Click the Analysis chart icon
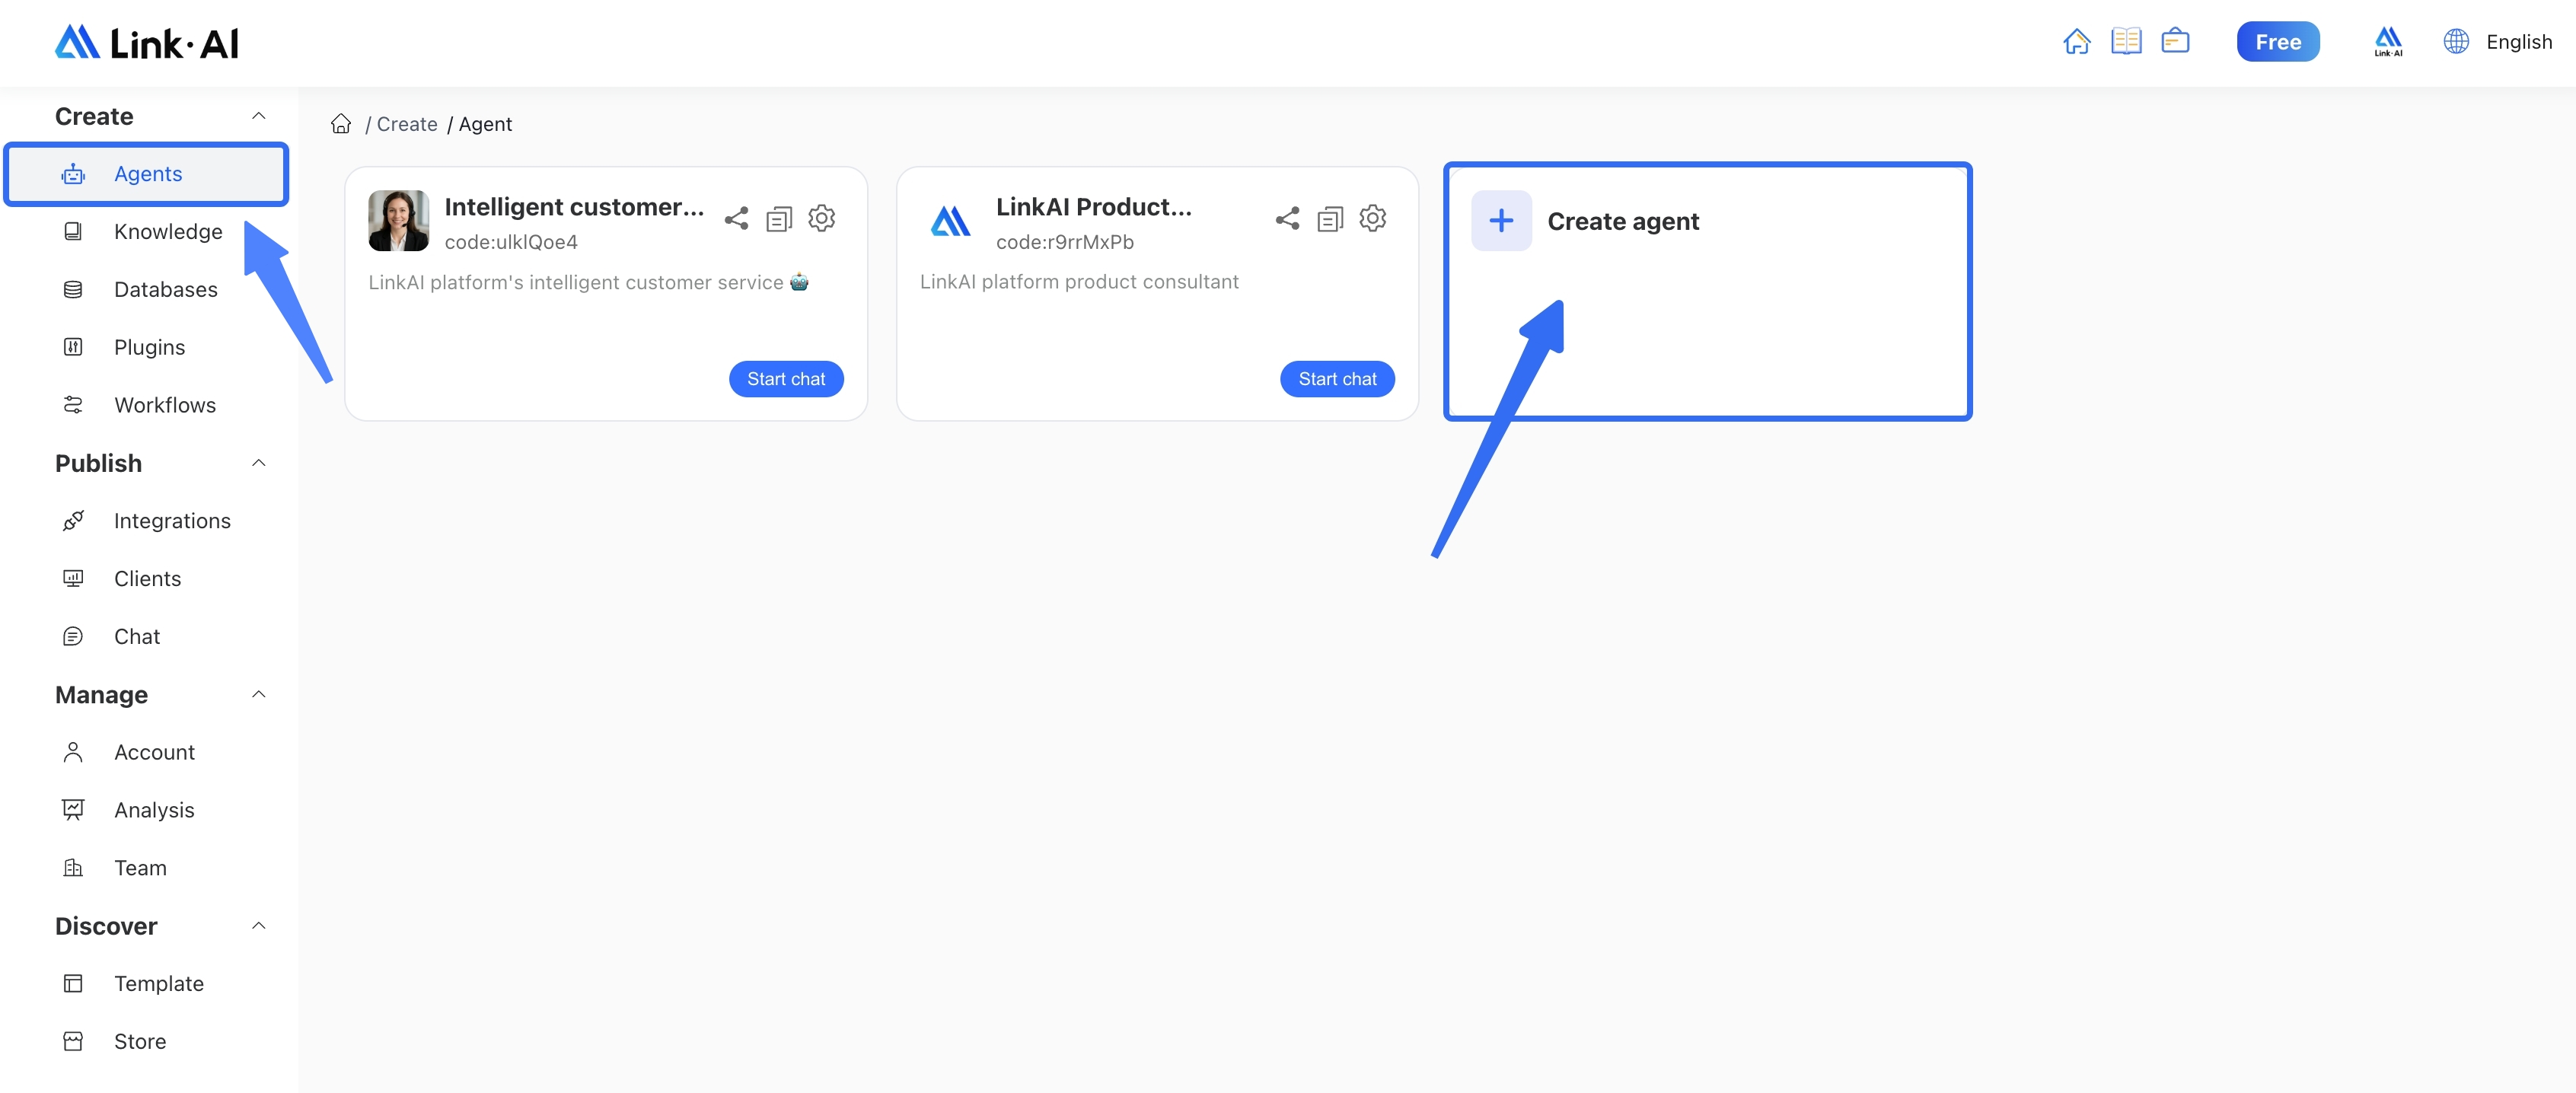The height and width of the screenshot is (1093, 2576). (x=73, y=810)
